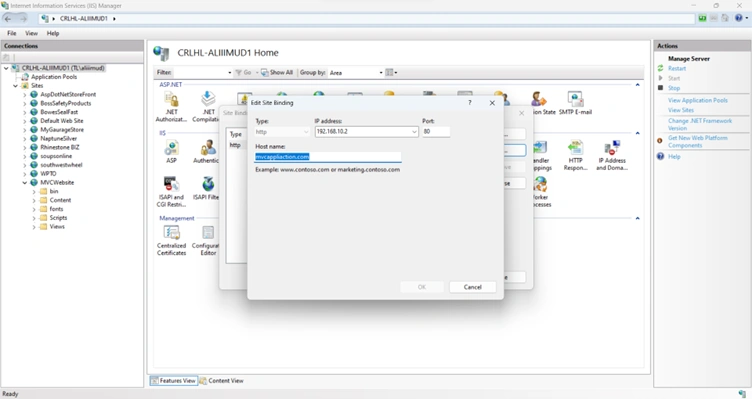The height and width of the screenshot is (399, 752).
Task: Switch to Content View tab
Action: 222,380
